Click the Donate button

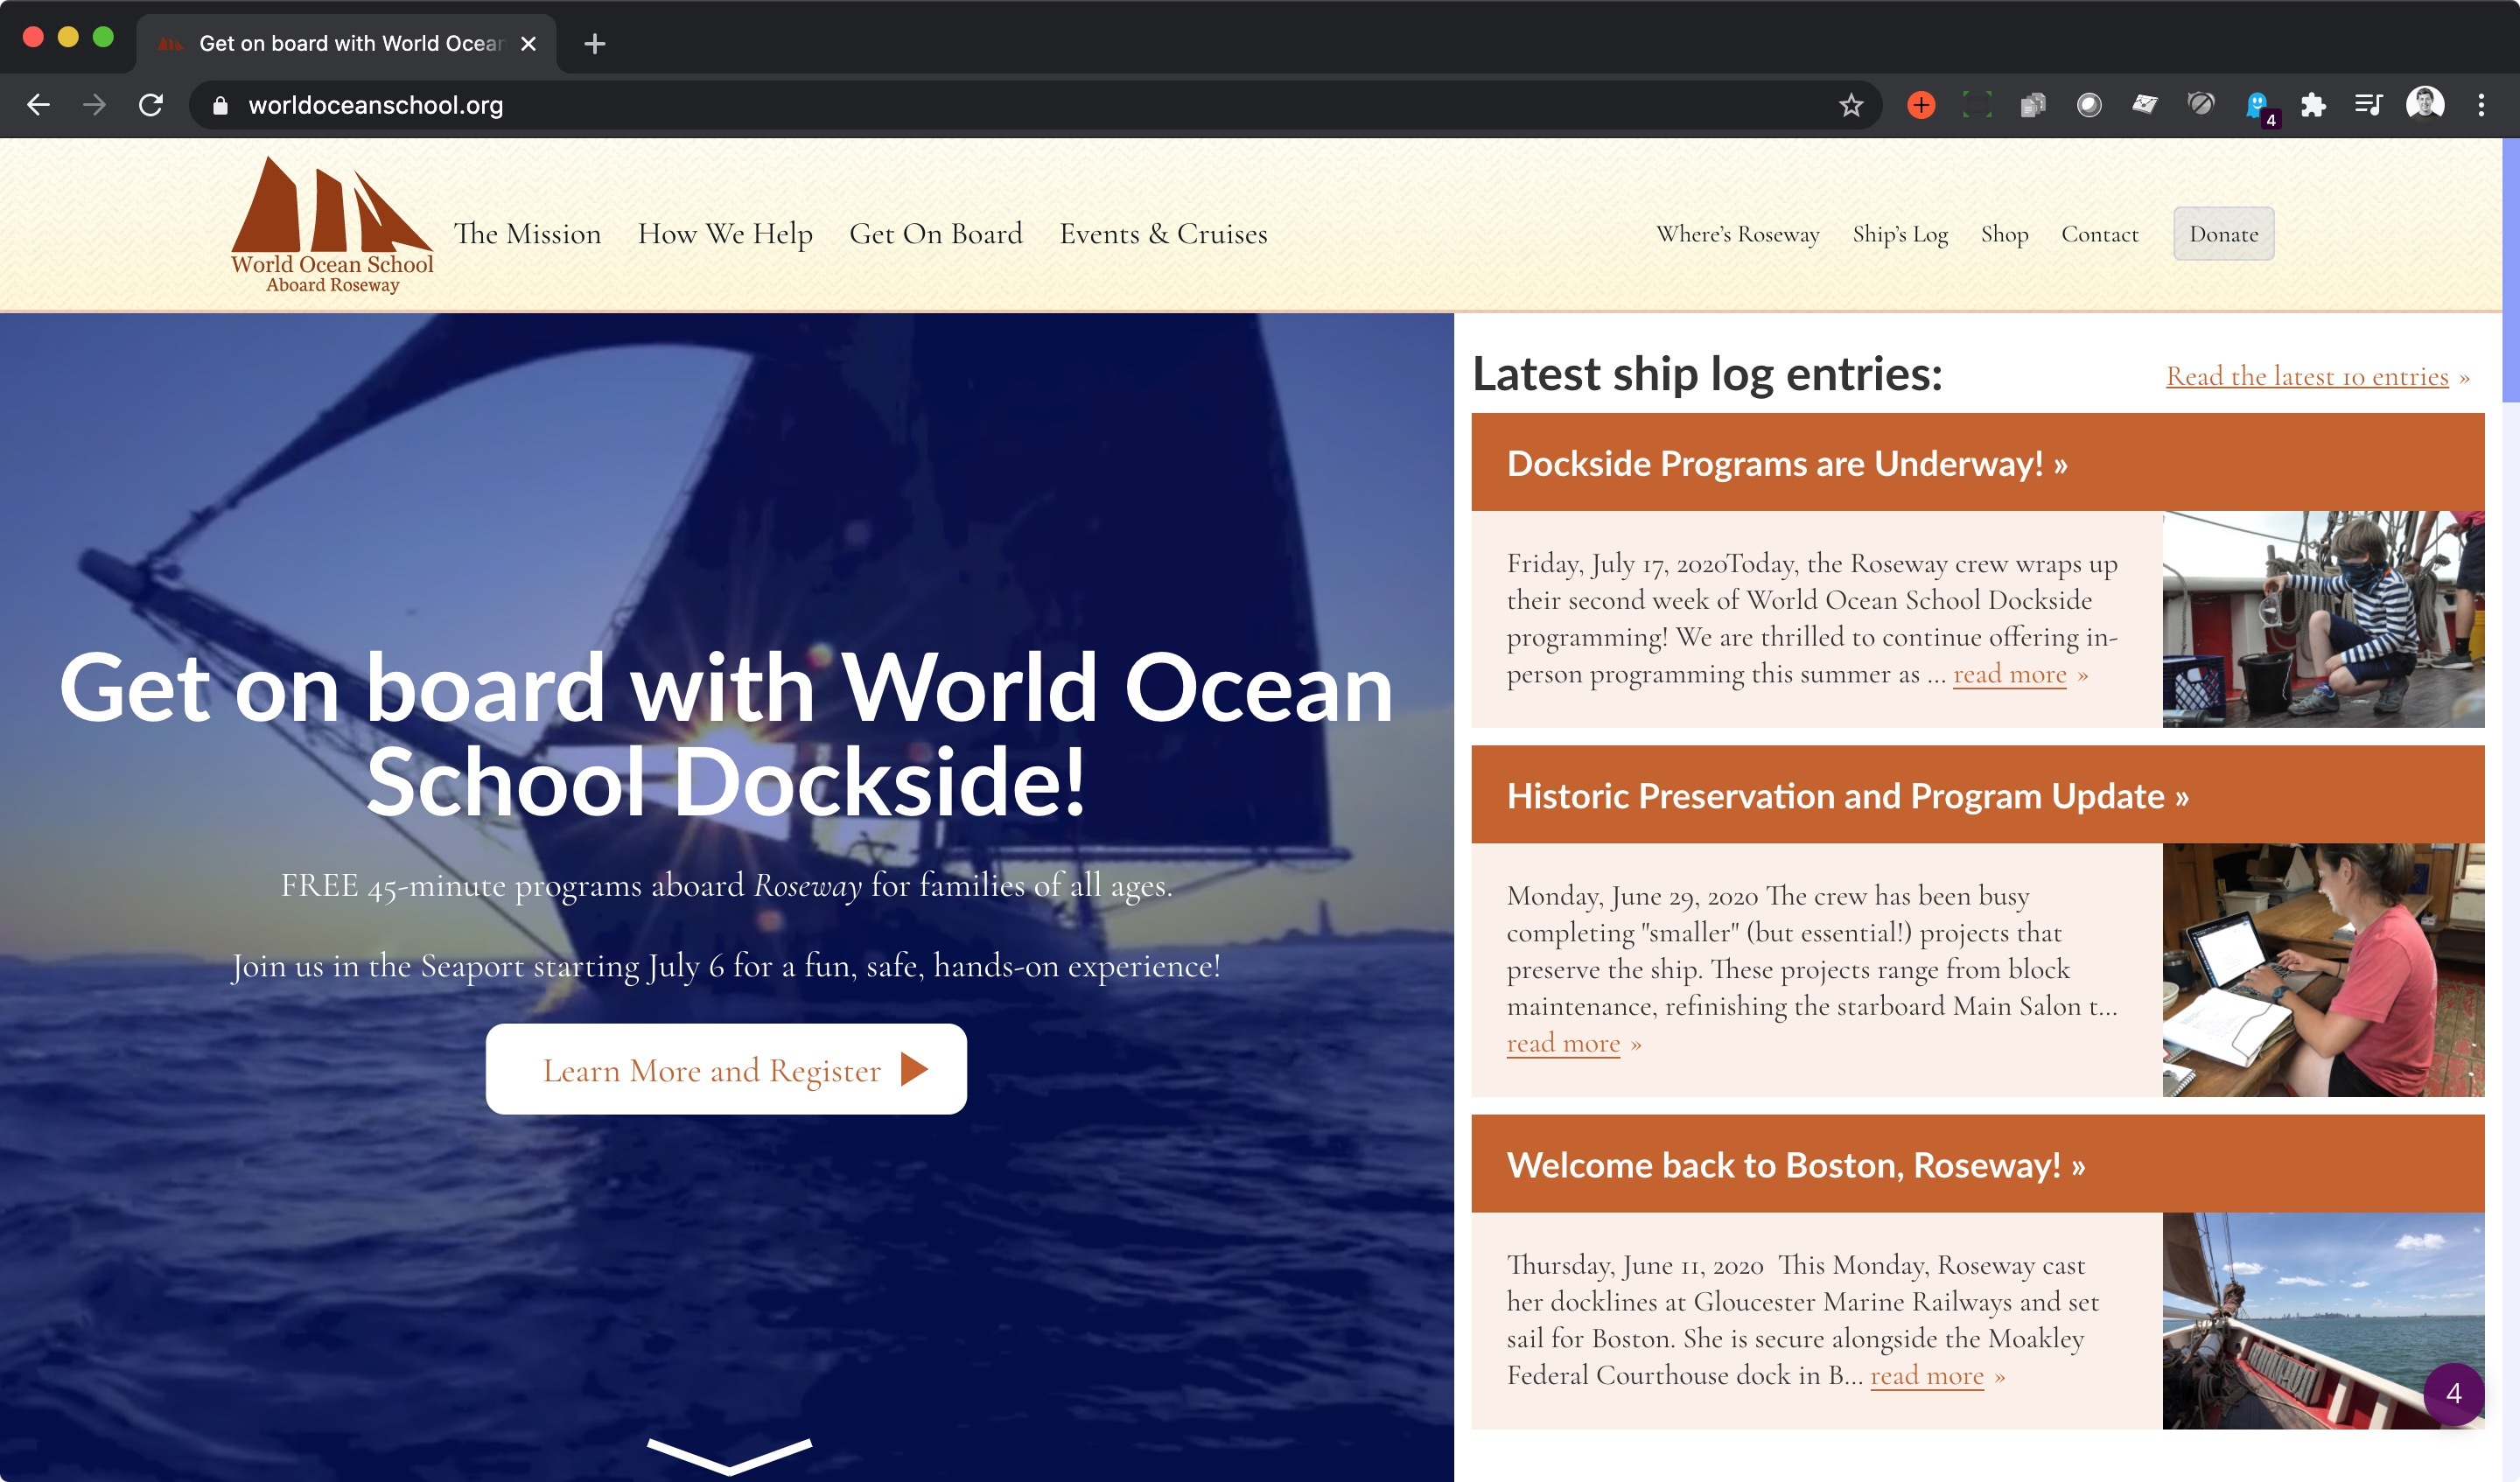pyautogui.click(x=2223, y=234)
